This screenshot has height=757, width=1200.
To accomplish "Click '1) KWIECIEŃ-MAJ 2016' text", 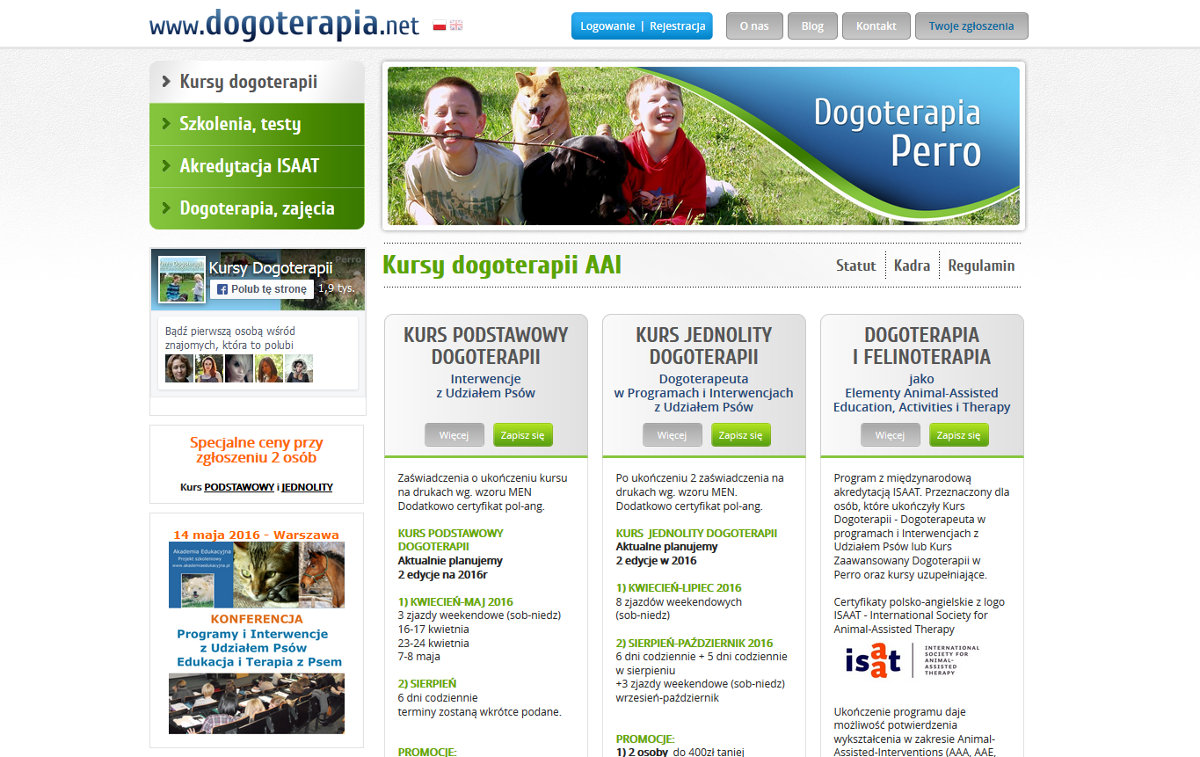I will tap(455, 602).
